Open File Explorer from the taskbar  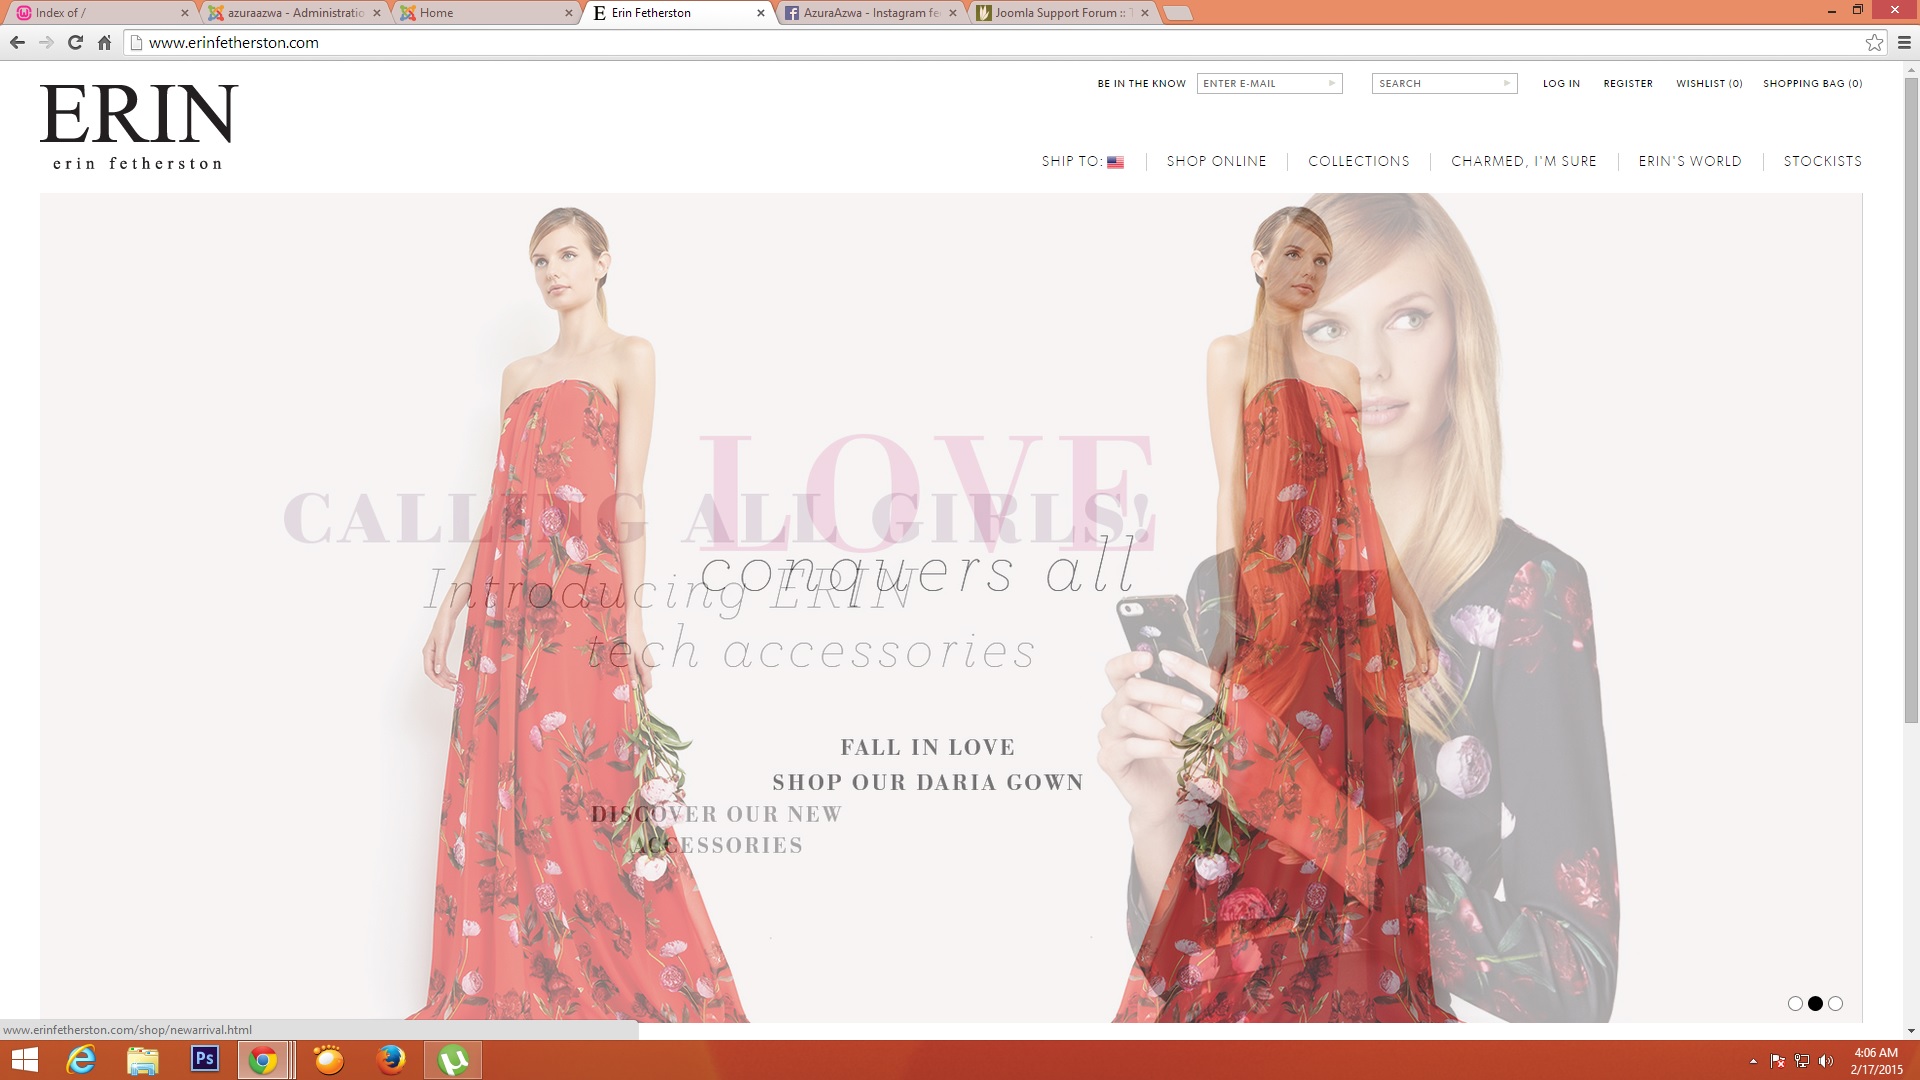pyautogui.click(x=143, y=1060)
